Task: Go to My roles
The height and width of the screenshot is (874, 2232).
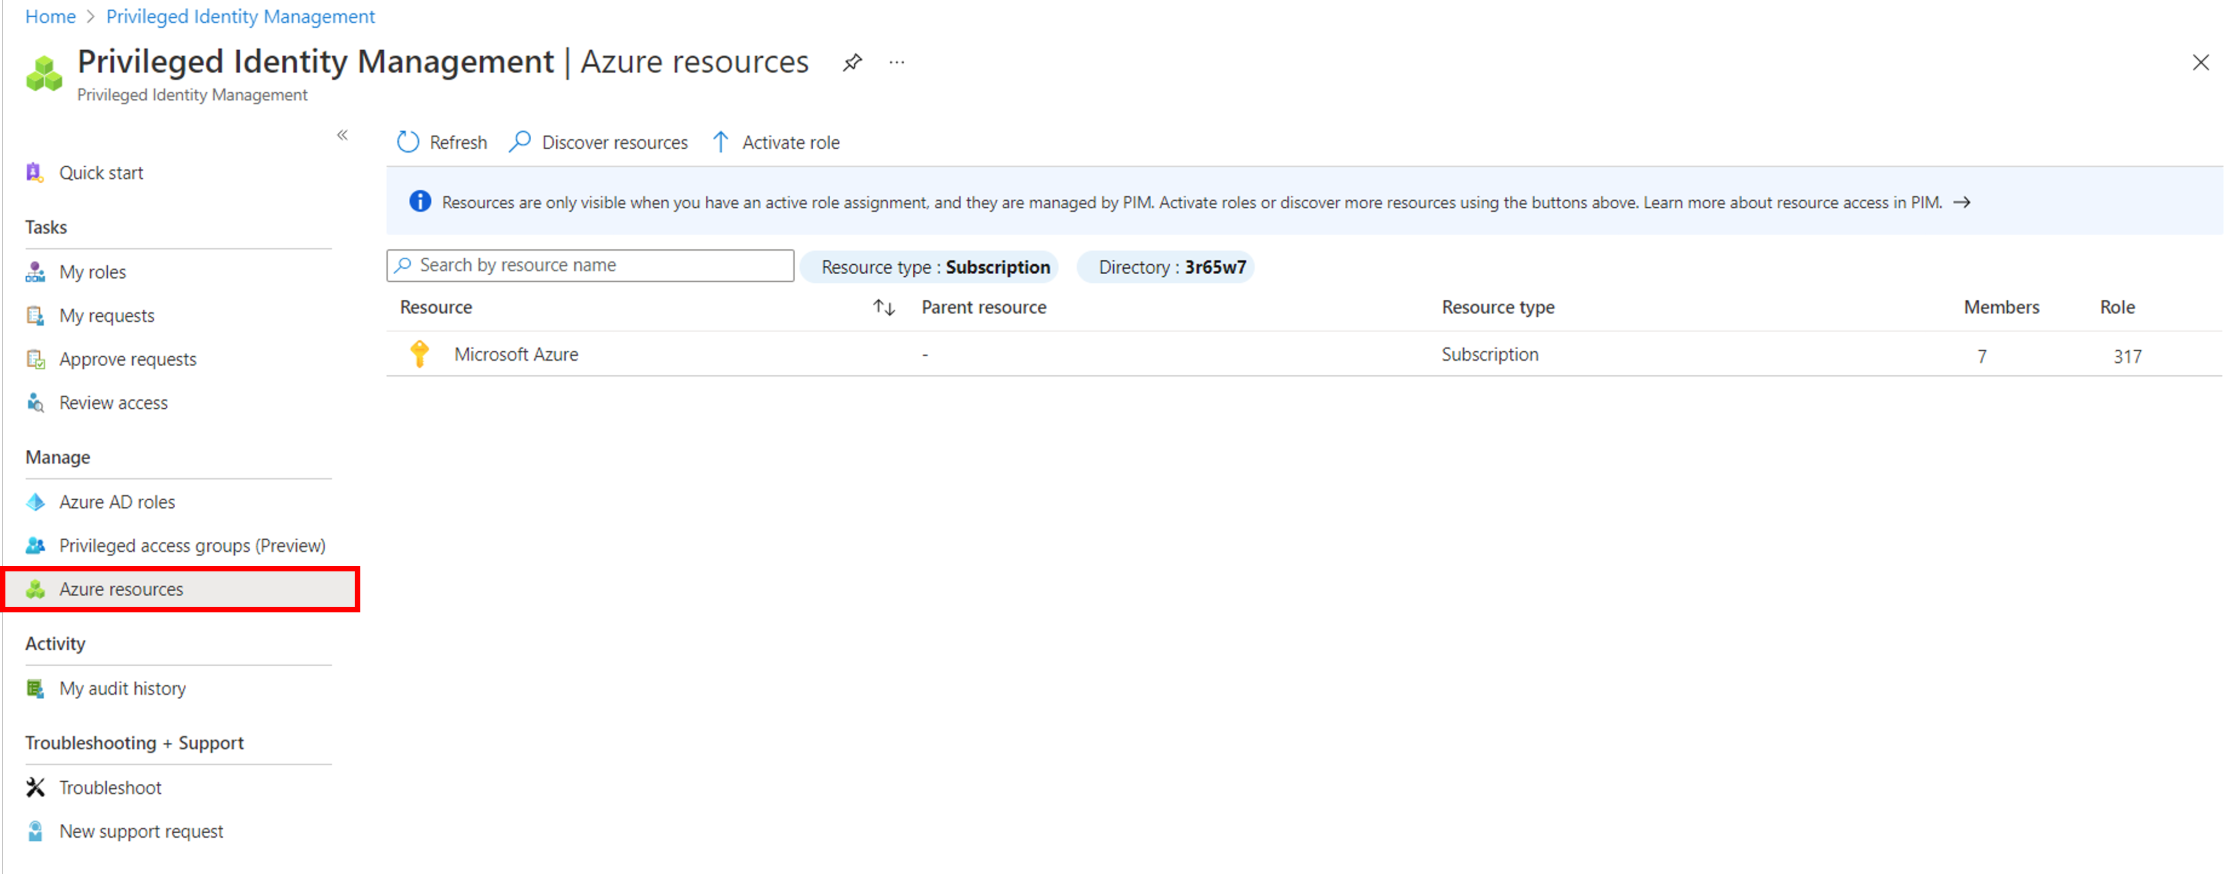Action: [92, 272]
